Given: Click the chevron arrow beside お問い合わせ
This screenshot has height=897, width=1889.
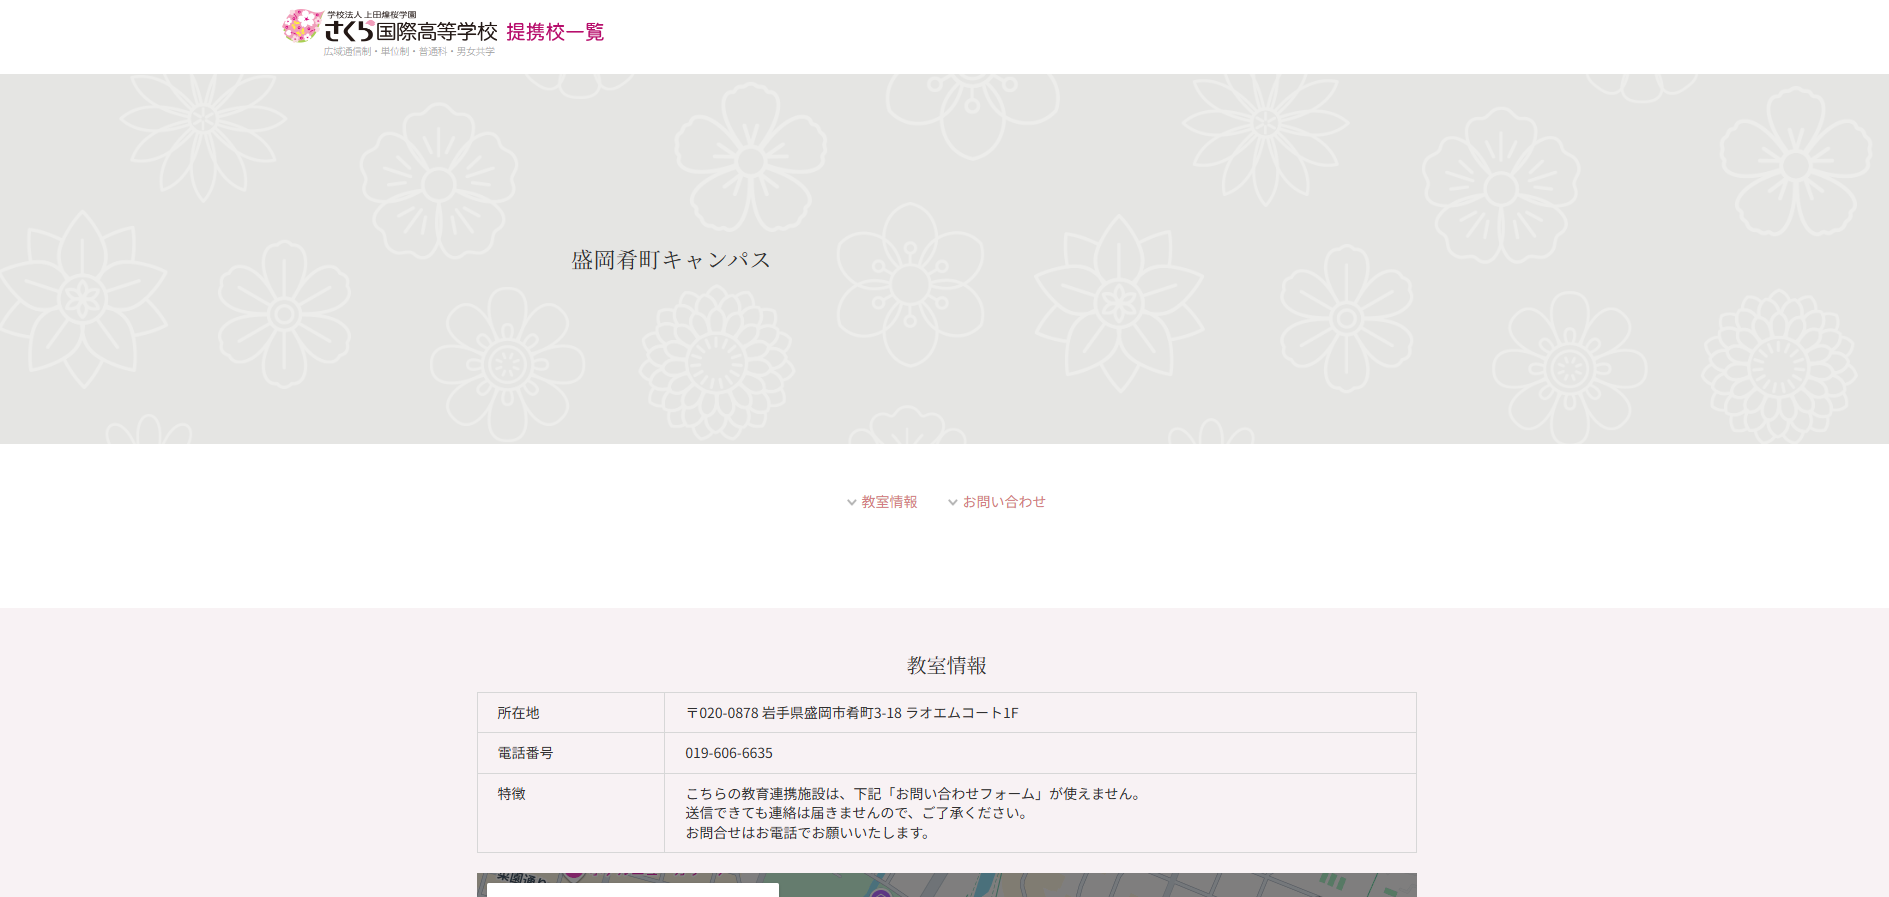Looking at the screenshot, I should tap(953, 503).
